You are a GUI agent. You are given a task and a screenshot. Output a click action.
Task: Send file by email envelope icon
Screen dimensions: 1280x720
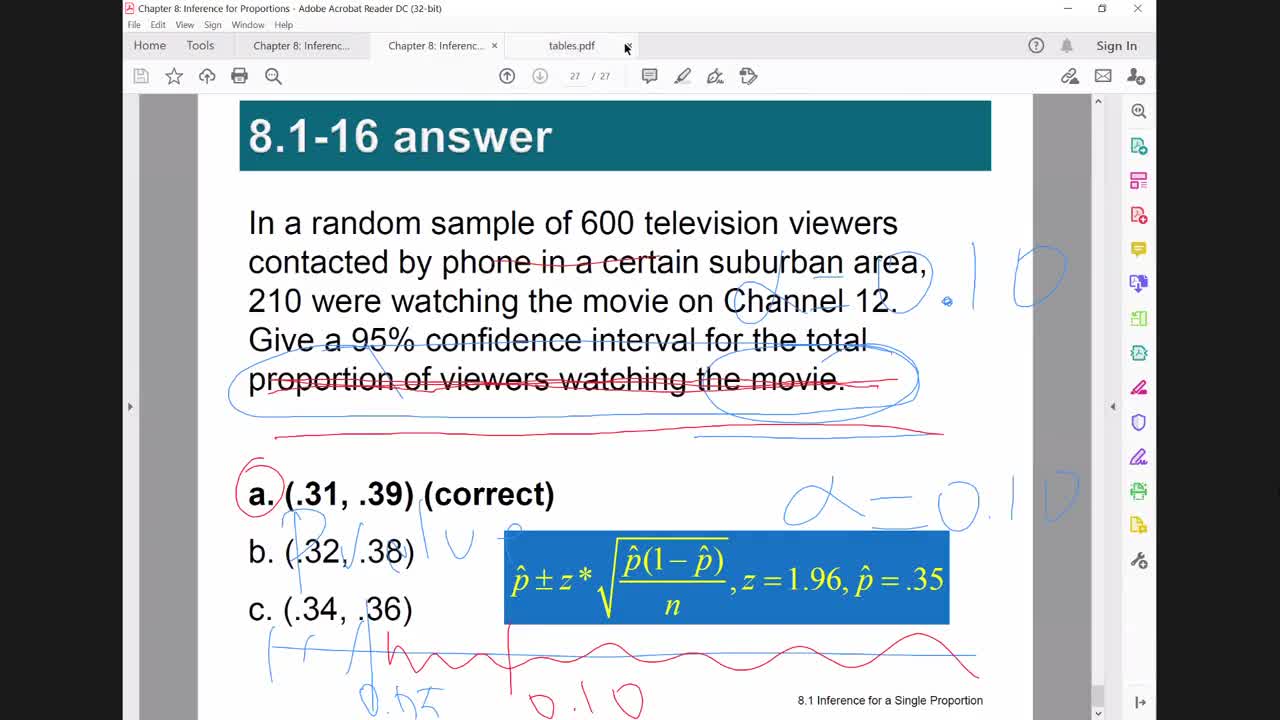point(1103,76)
